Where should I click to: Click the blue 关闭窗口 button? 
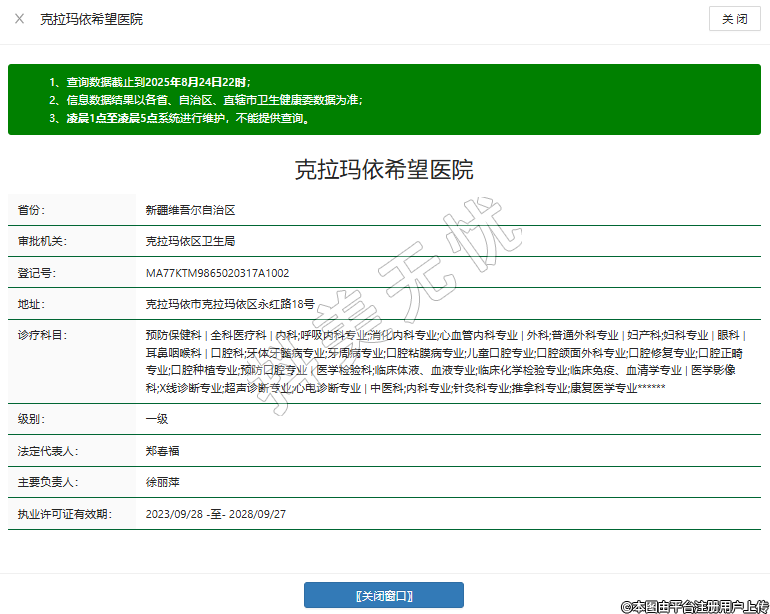click(384, 595)
